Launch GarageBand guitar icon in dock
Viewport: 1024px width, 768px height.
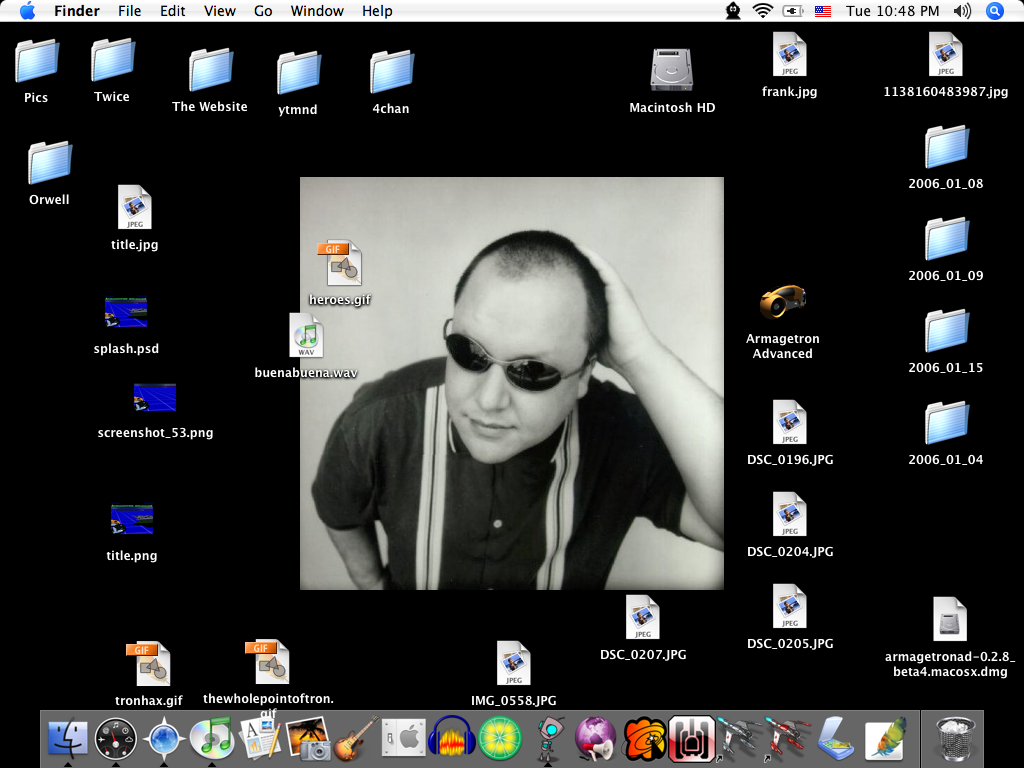(356, 739)
